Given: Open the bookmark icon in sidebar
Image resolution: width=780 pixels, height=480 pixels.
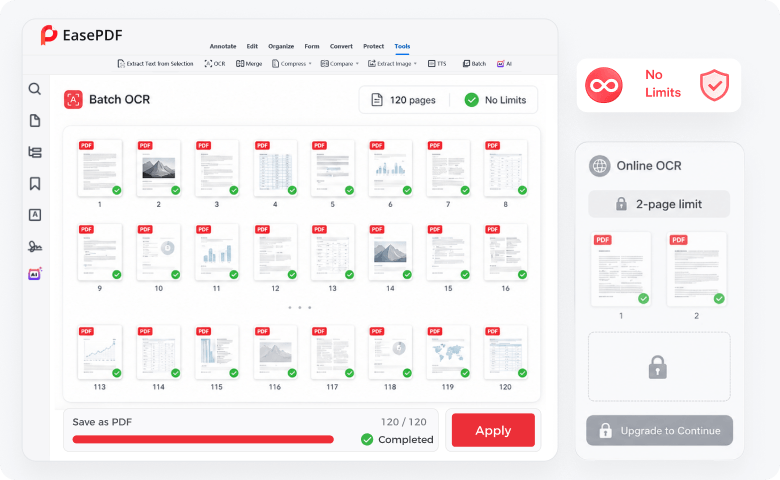Looking at the screenshot, I should [35, 184].
